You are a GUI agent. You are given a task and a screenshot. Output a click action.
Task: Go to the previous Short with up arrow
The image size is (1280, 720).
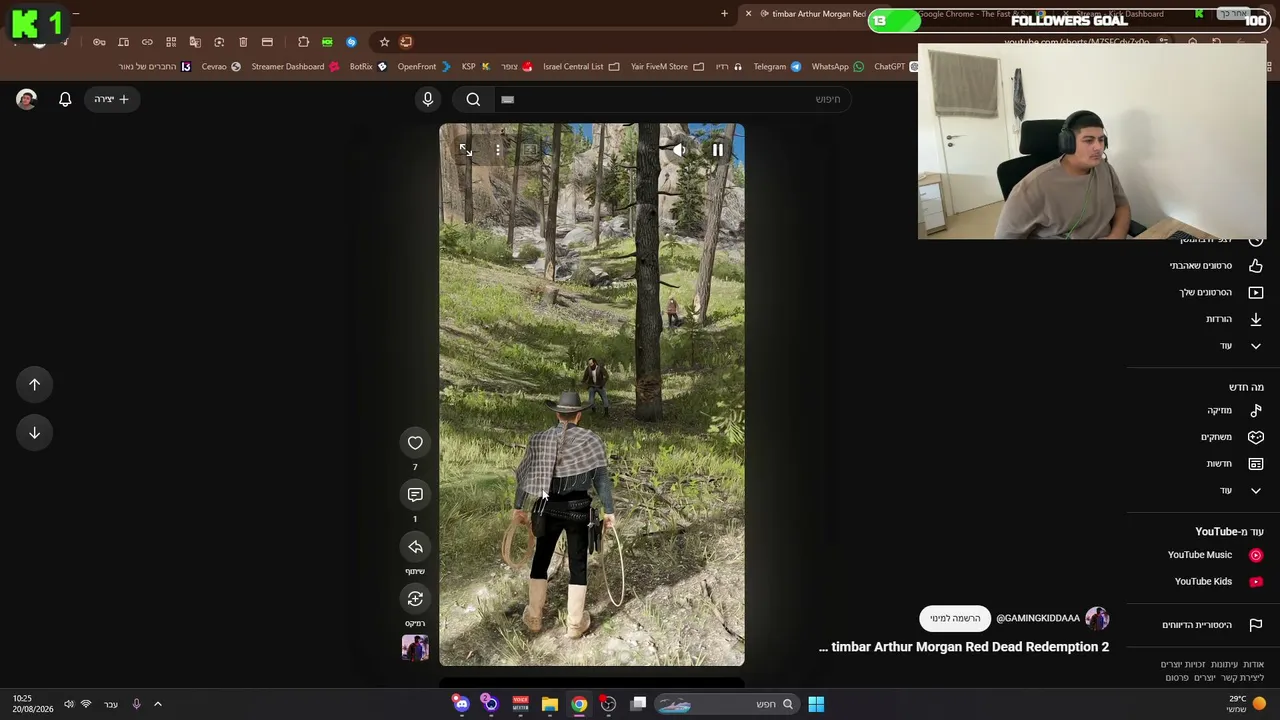pos(34,385)
